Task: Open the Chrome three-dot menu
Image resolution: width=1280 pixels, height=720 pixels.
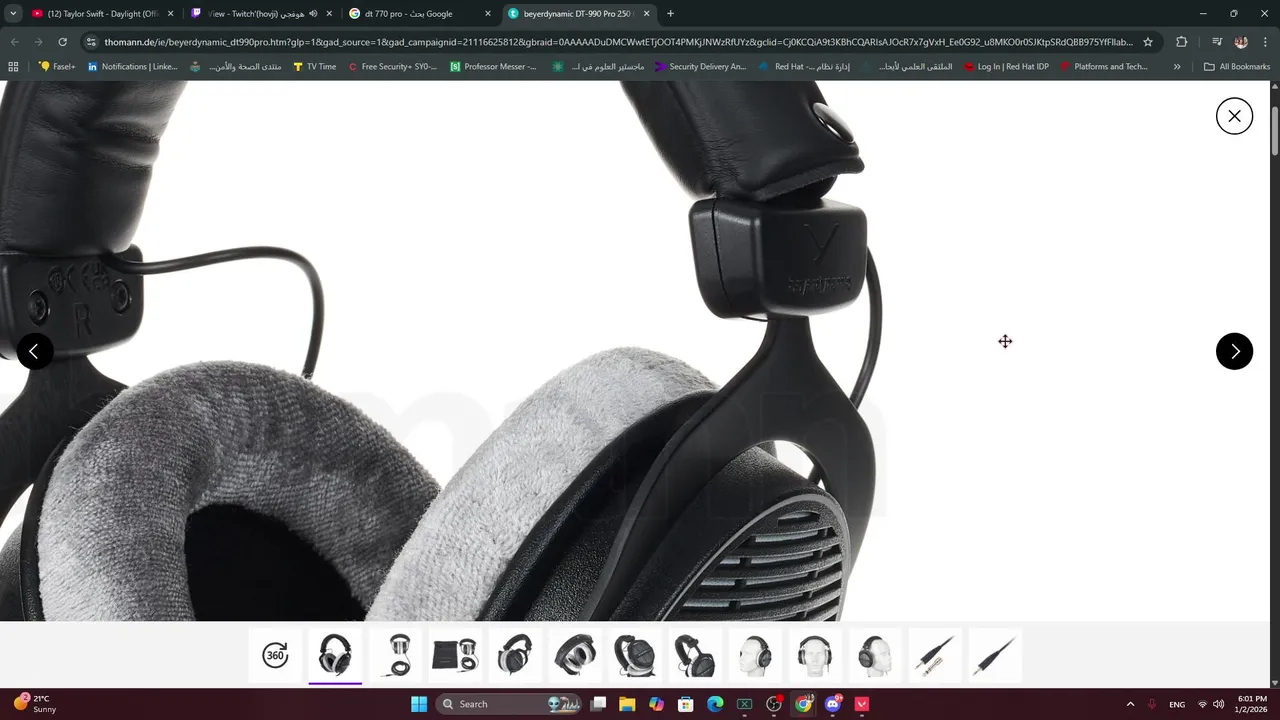Action: coord(1265,42)
